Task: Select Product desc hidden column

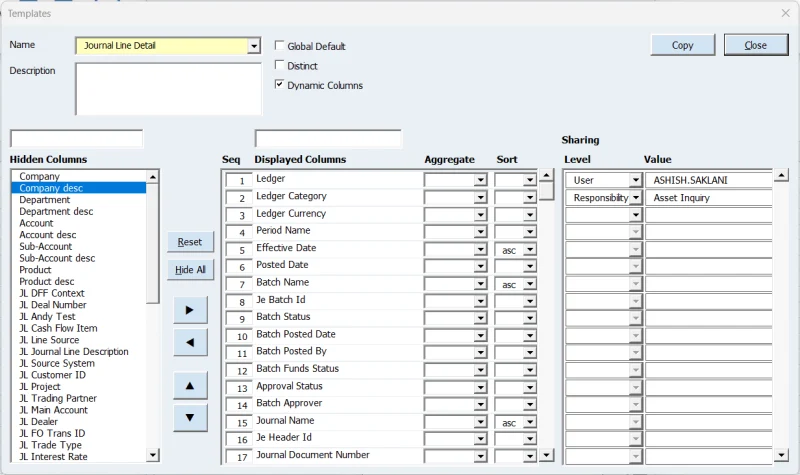Action: click(x=79, y=282)
